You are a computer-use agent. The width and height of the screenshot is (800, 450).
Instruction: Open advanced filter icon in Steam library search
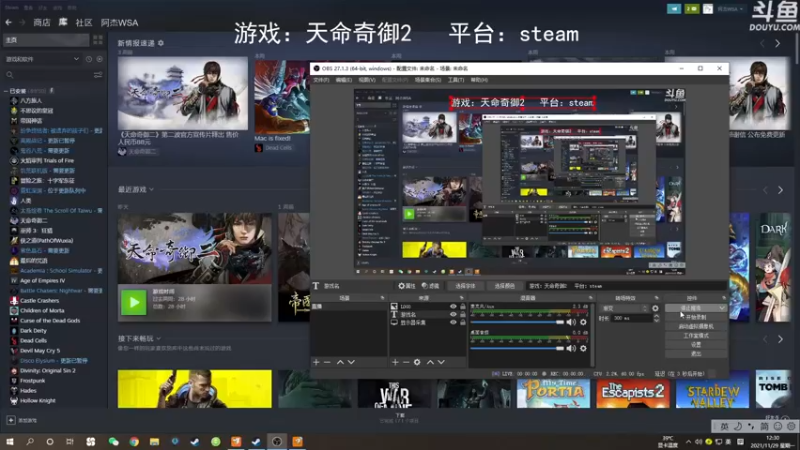point(98,75)
